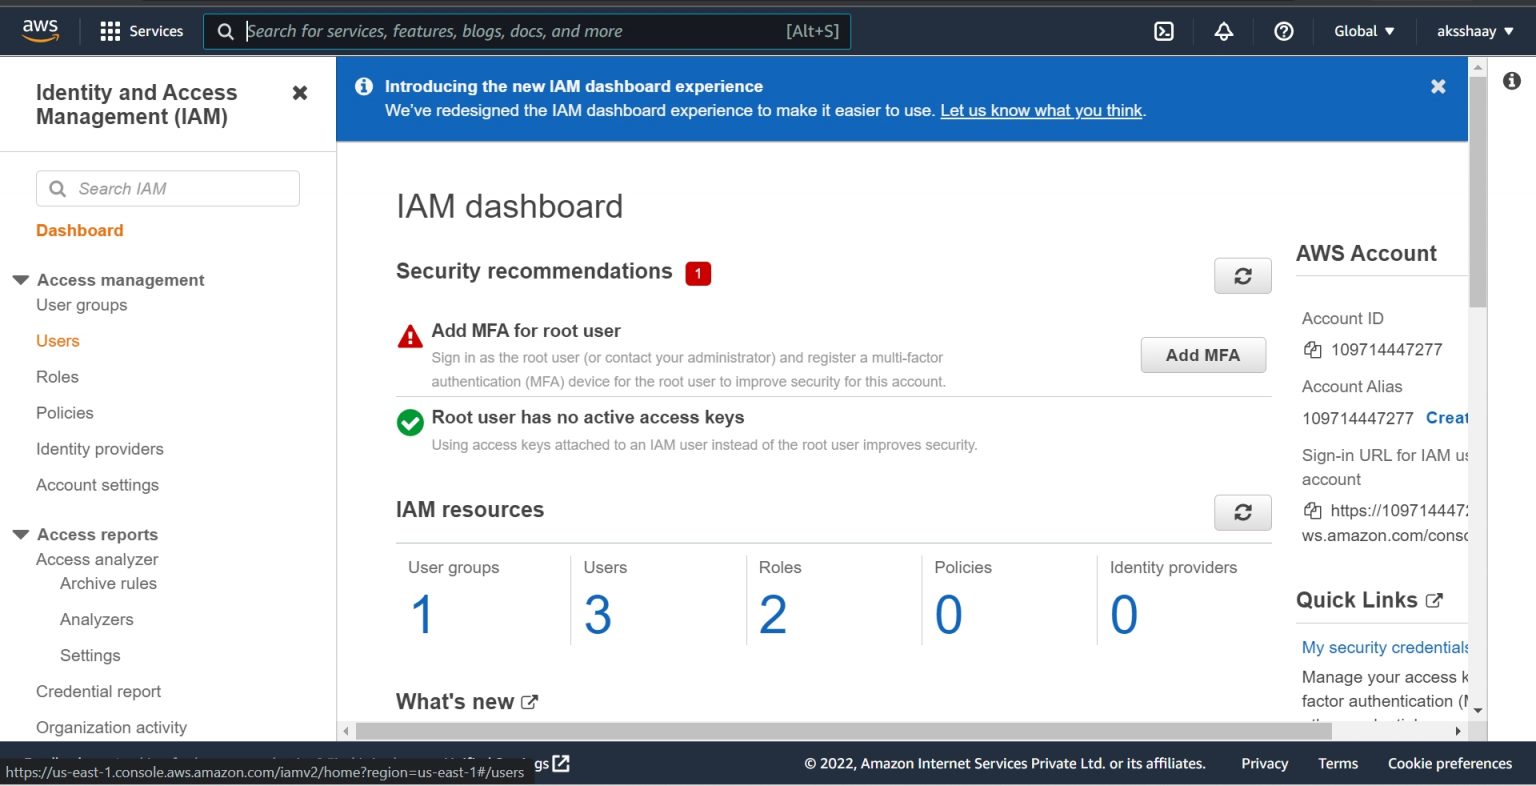Open Access analyzer in the sidebar
The height and width of the screenshot is (786, 1536).
(97, 559)
